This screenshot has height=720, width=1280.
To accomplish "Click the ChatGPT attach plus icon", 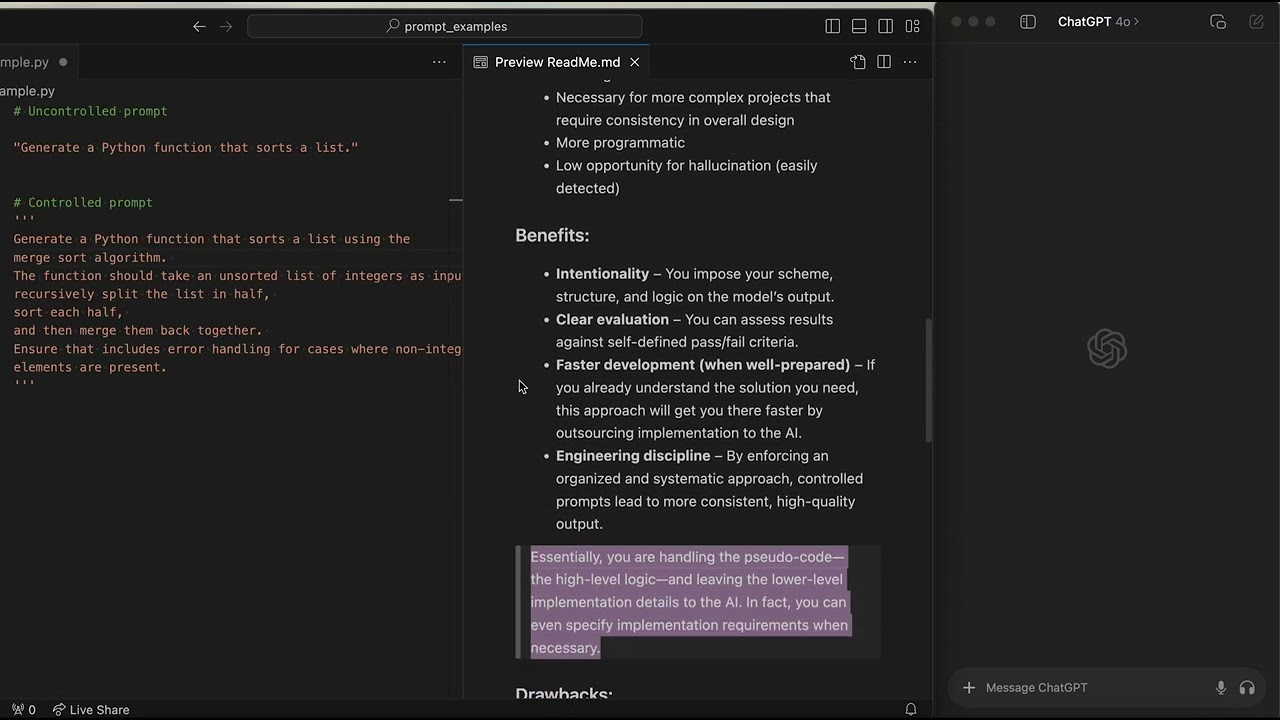I will 968,688.
